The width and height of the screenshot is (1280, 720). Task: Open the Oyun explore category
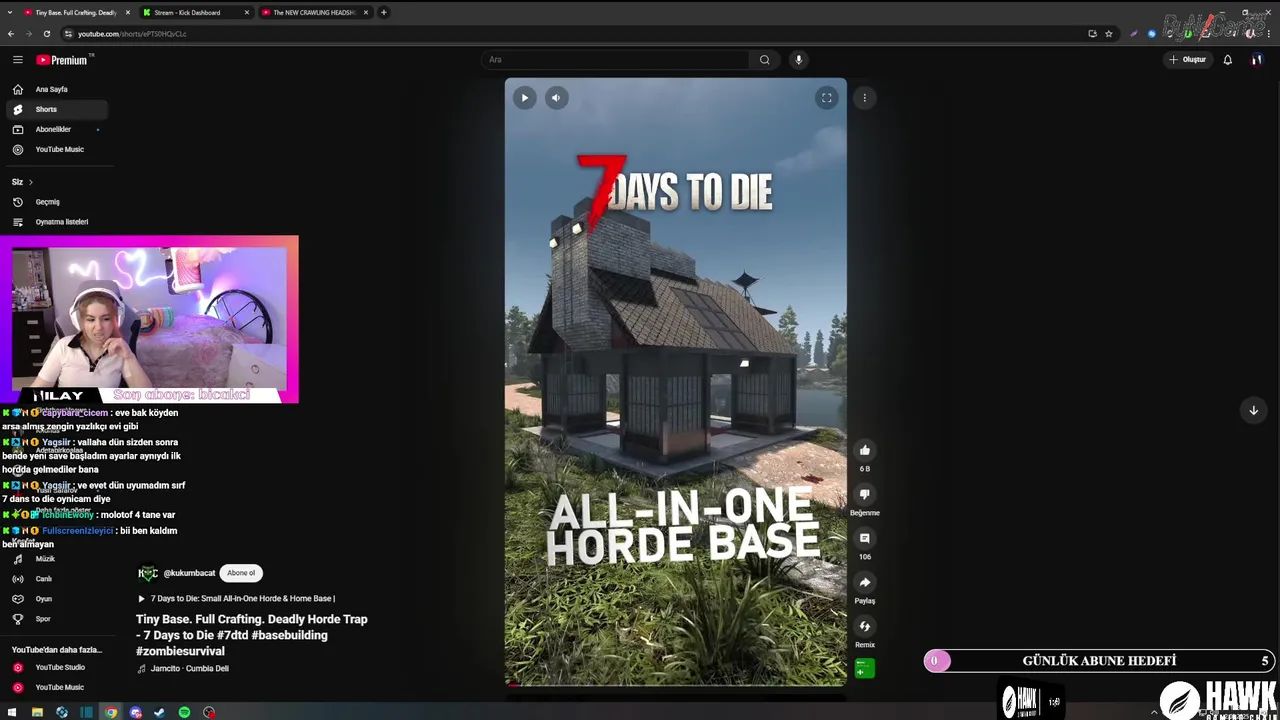[x=57, y=599]
